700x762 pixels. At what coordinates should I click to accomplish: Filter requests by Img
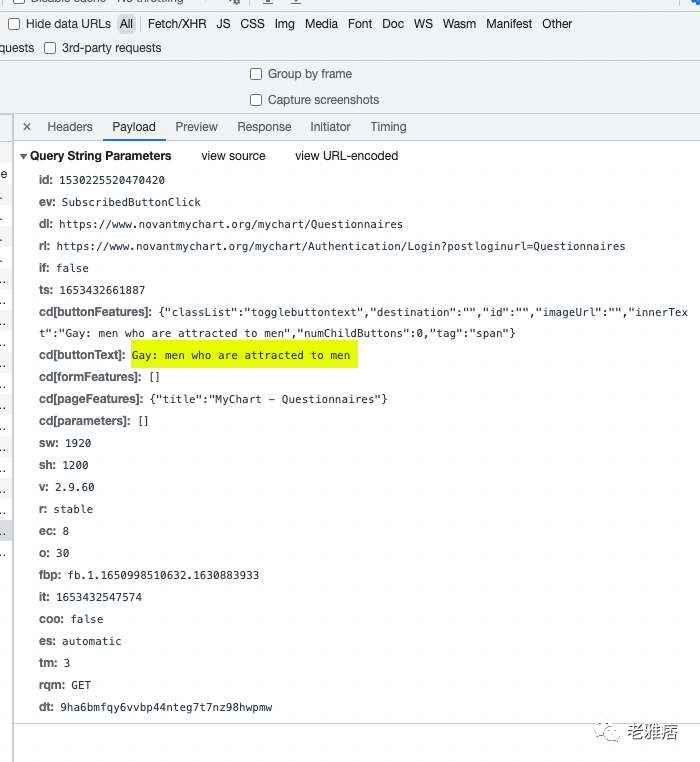284,24
